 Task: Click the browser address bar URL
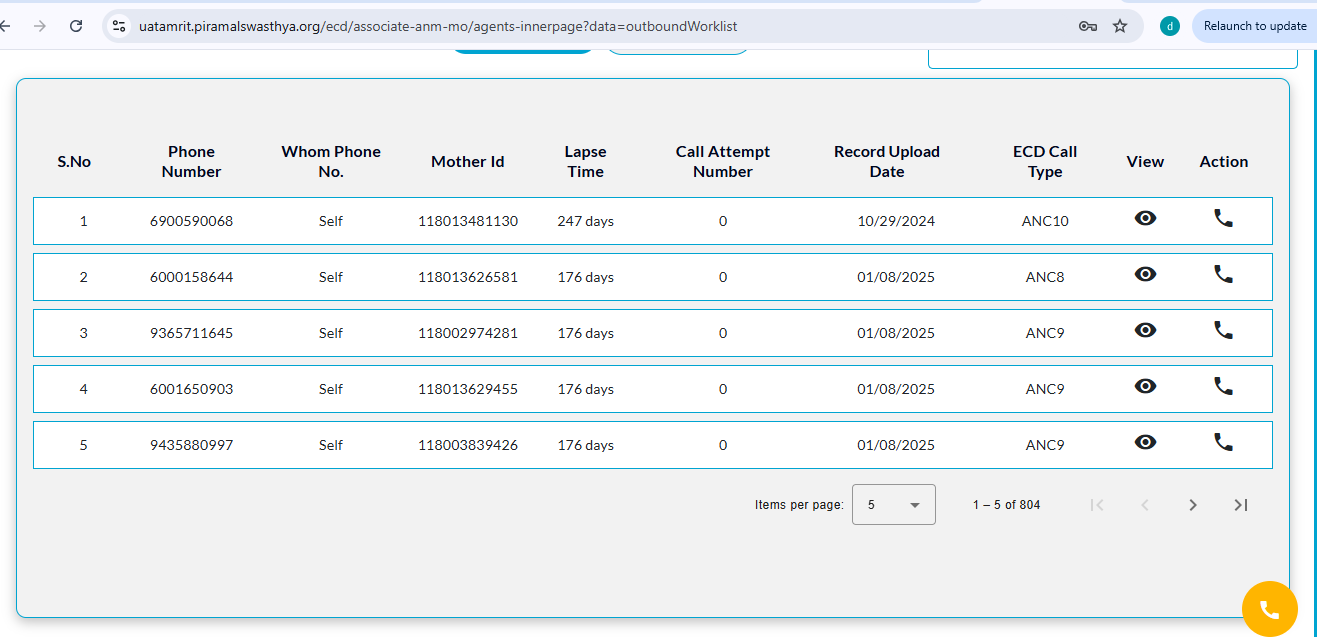(438, 26)
